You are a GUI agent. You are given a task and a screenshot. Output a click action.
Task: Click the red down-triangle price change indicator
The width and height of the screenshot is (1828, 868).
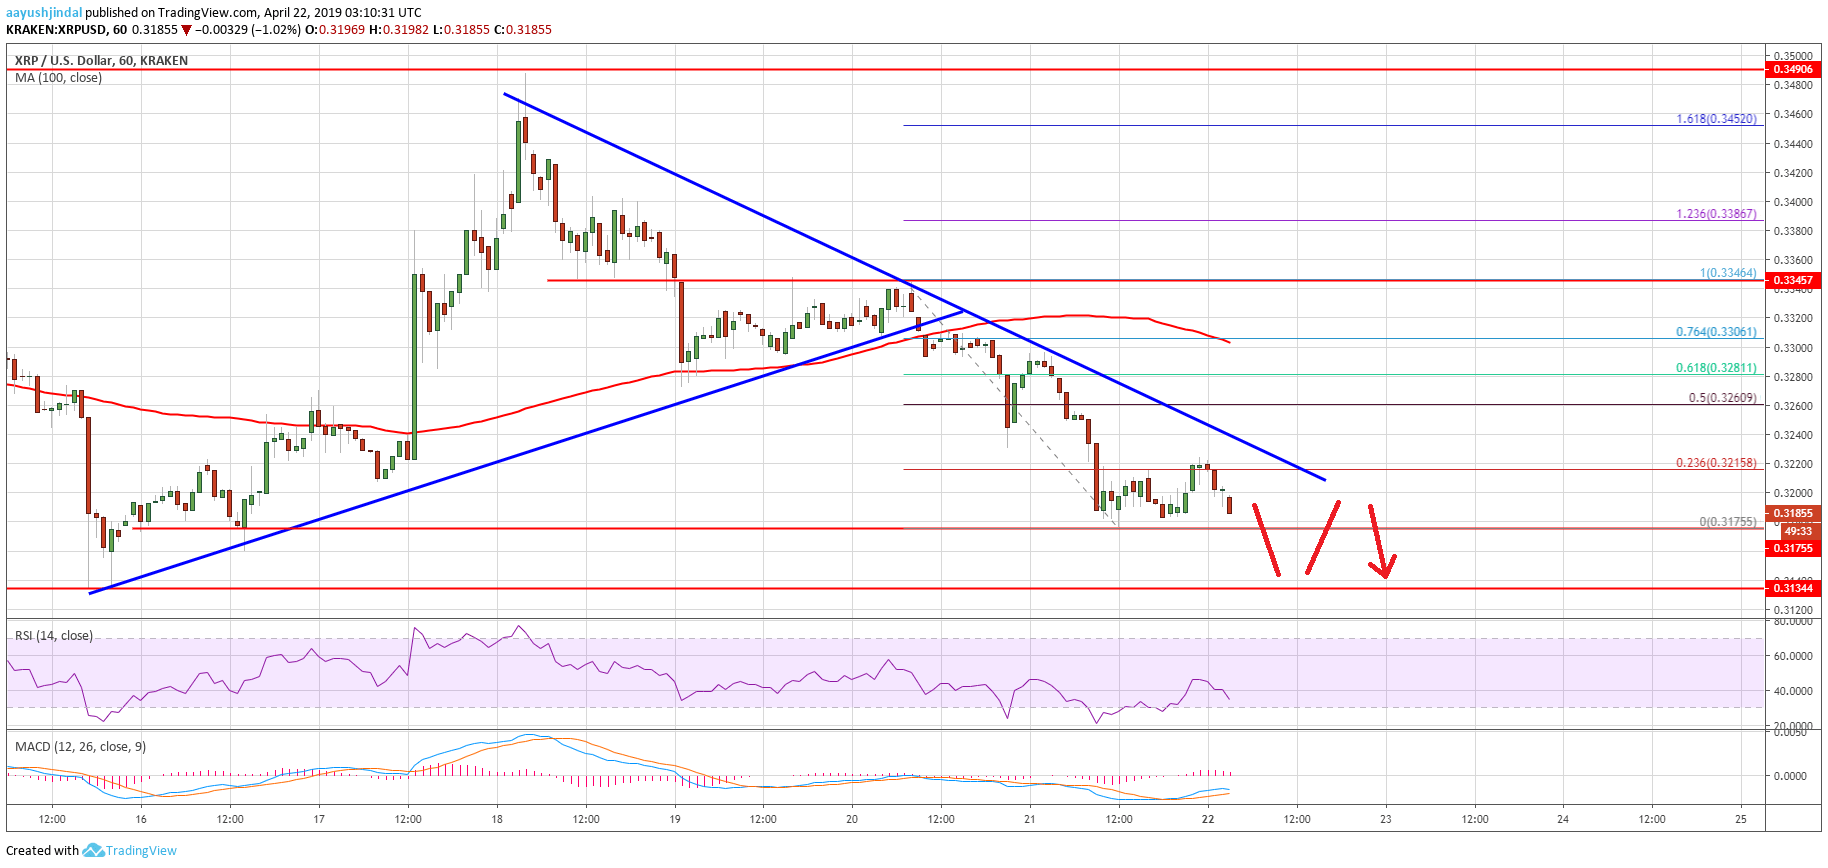186,30
